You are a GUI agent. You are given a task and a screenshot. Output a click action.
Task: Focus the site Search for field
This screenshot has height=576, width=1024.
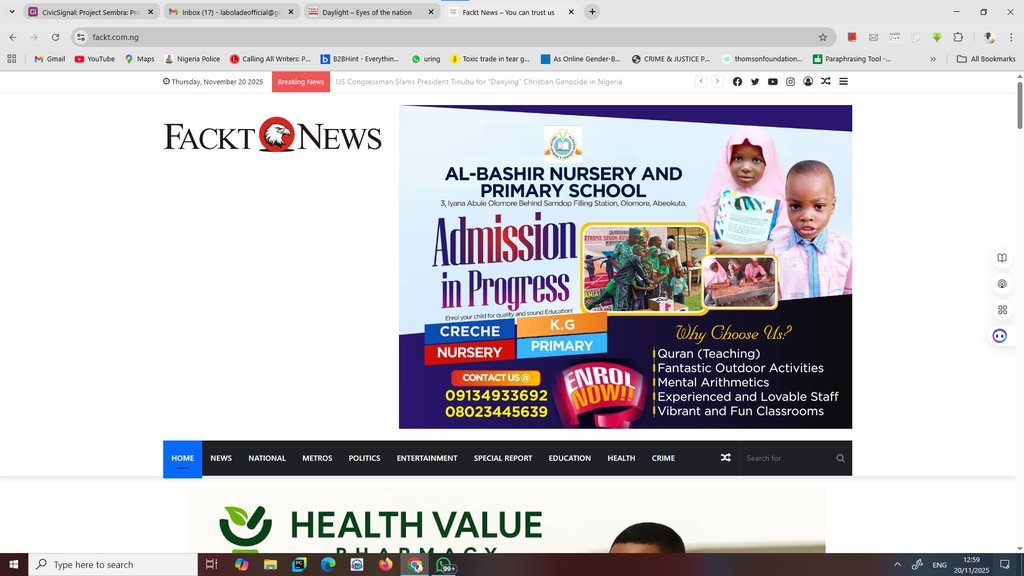(788, 458)
